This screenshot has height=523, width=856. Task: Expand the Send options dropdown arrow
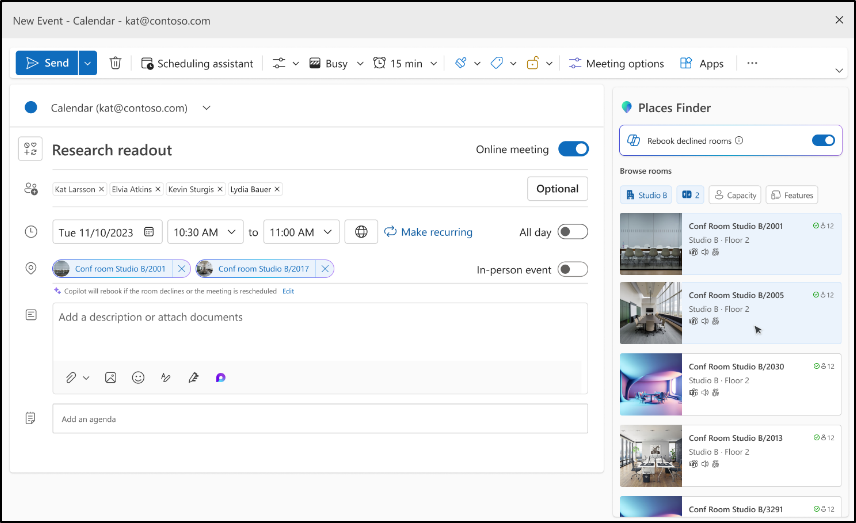pos(88,63)
